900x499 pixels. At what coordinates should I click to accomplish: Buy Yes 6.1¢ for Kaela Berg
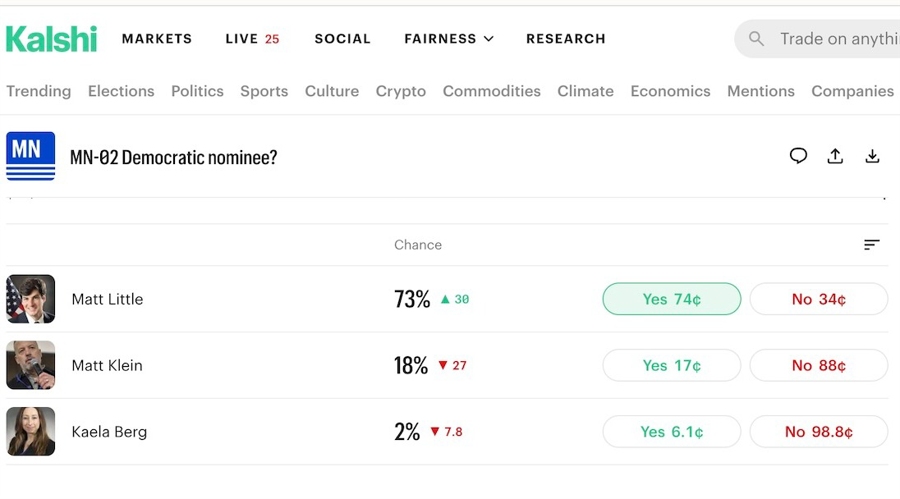pyautogui.click(x=671, y=432)
